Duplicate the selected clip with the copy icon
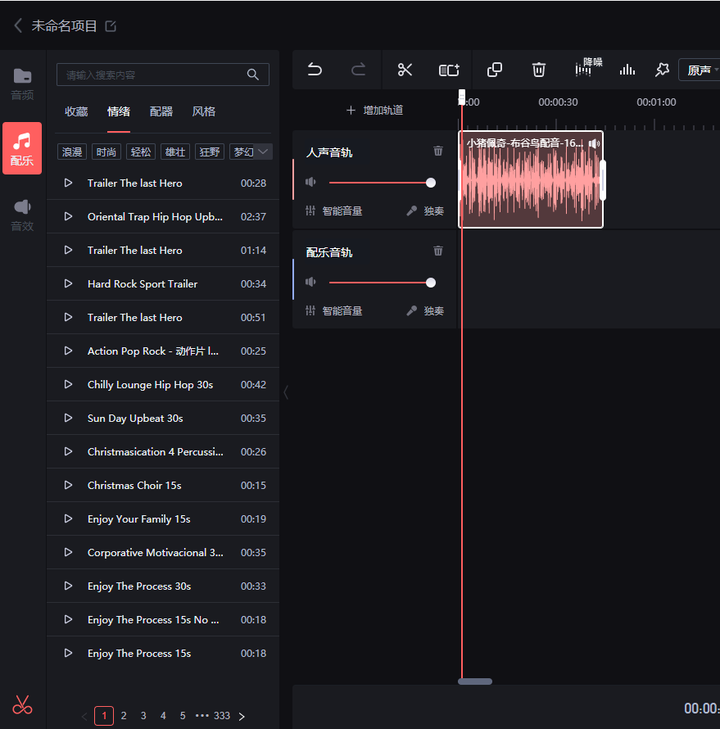The width and height of the screenshot is (720, 729). tap(494, 70)
